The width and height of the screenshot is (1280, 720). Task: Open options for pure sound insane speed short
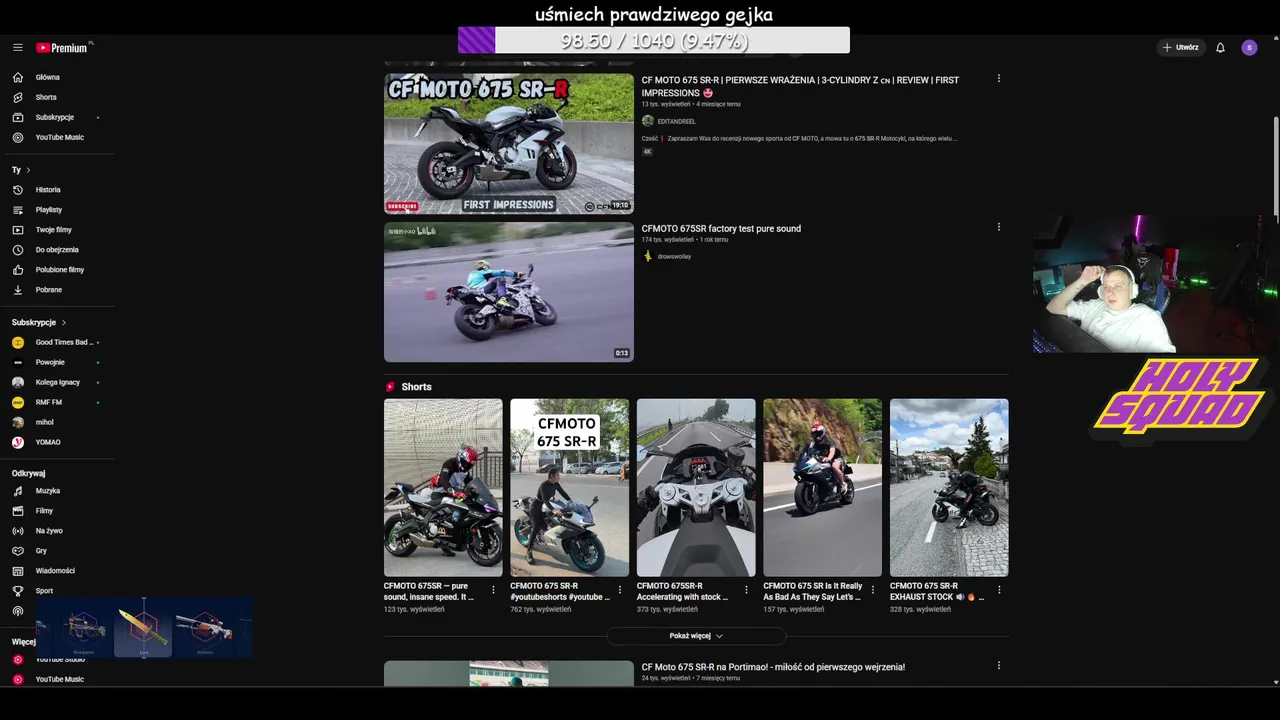[x=493, y=590]
